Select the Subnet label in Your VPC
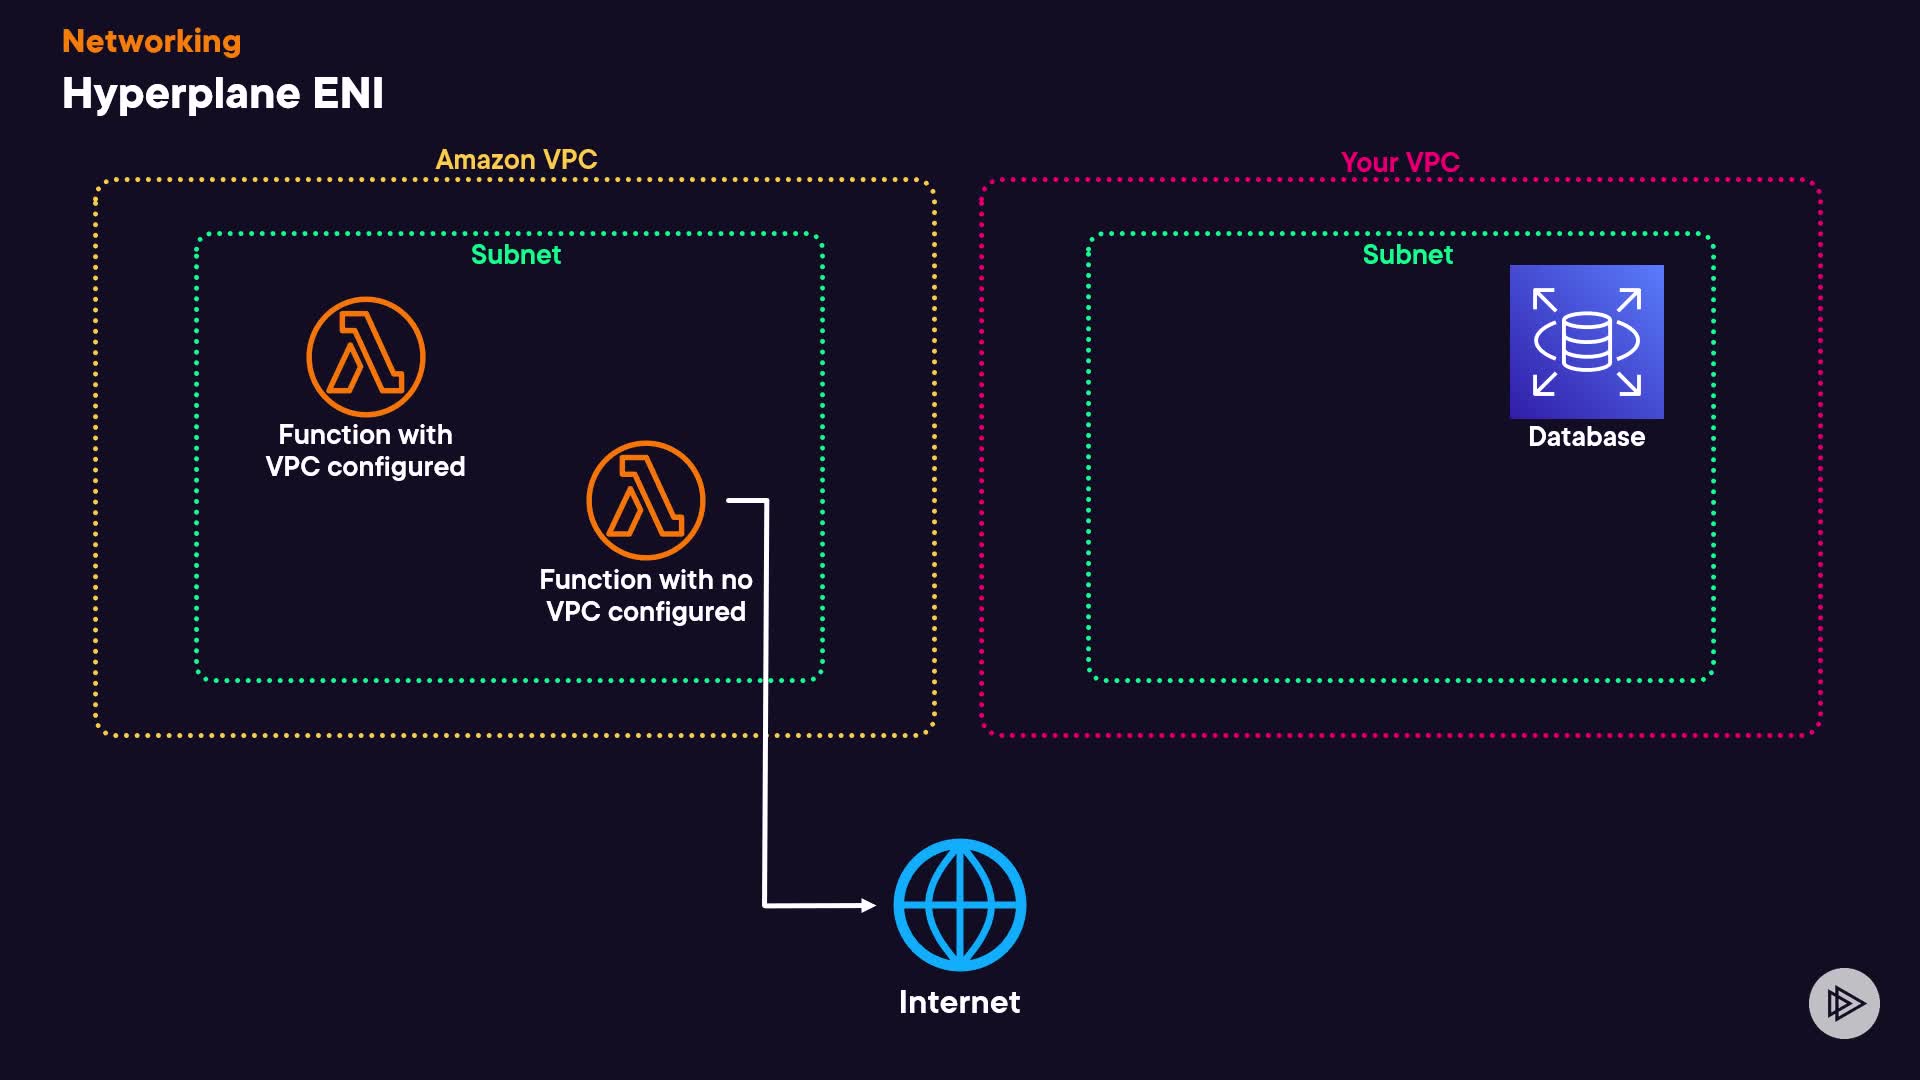 click(1407, 255)
